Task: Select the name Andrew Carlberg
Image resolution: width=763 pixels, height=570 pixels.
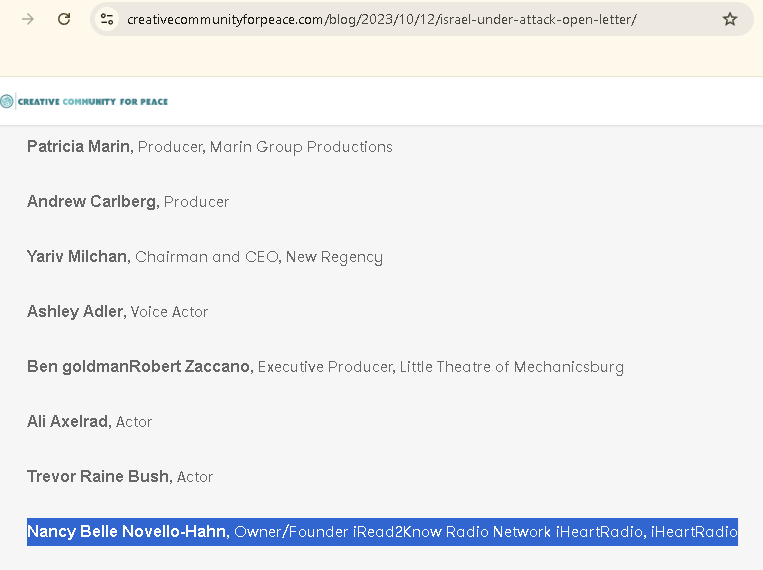Action: tap(93, 202)
